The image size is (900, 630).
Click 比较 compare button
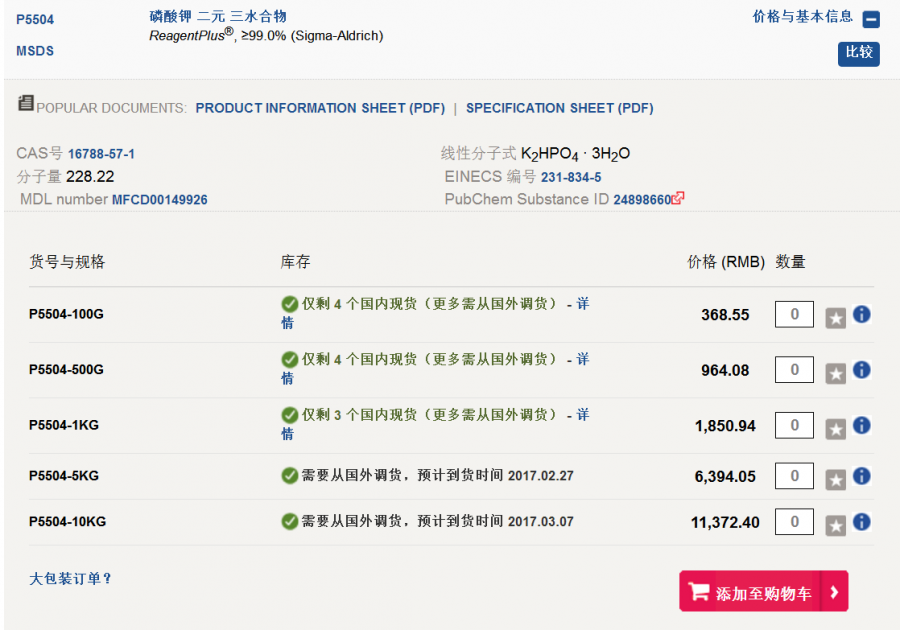tap(859, 53)
